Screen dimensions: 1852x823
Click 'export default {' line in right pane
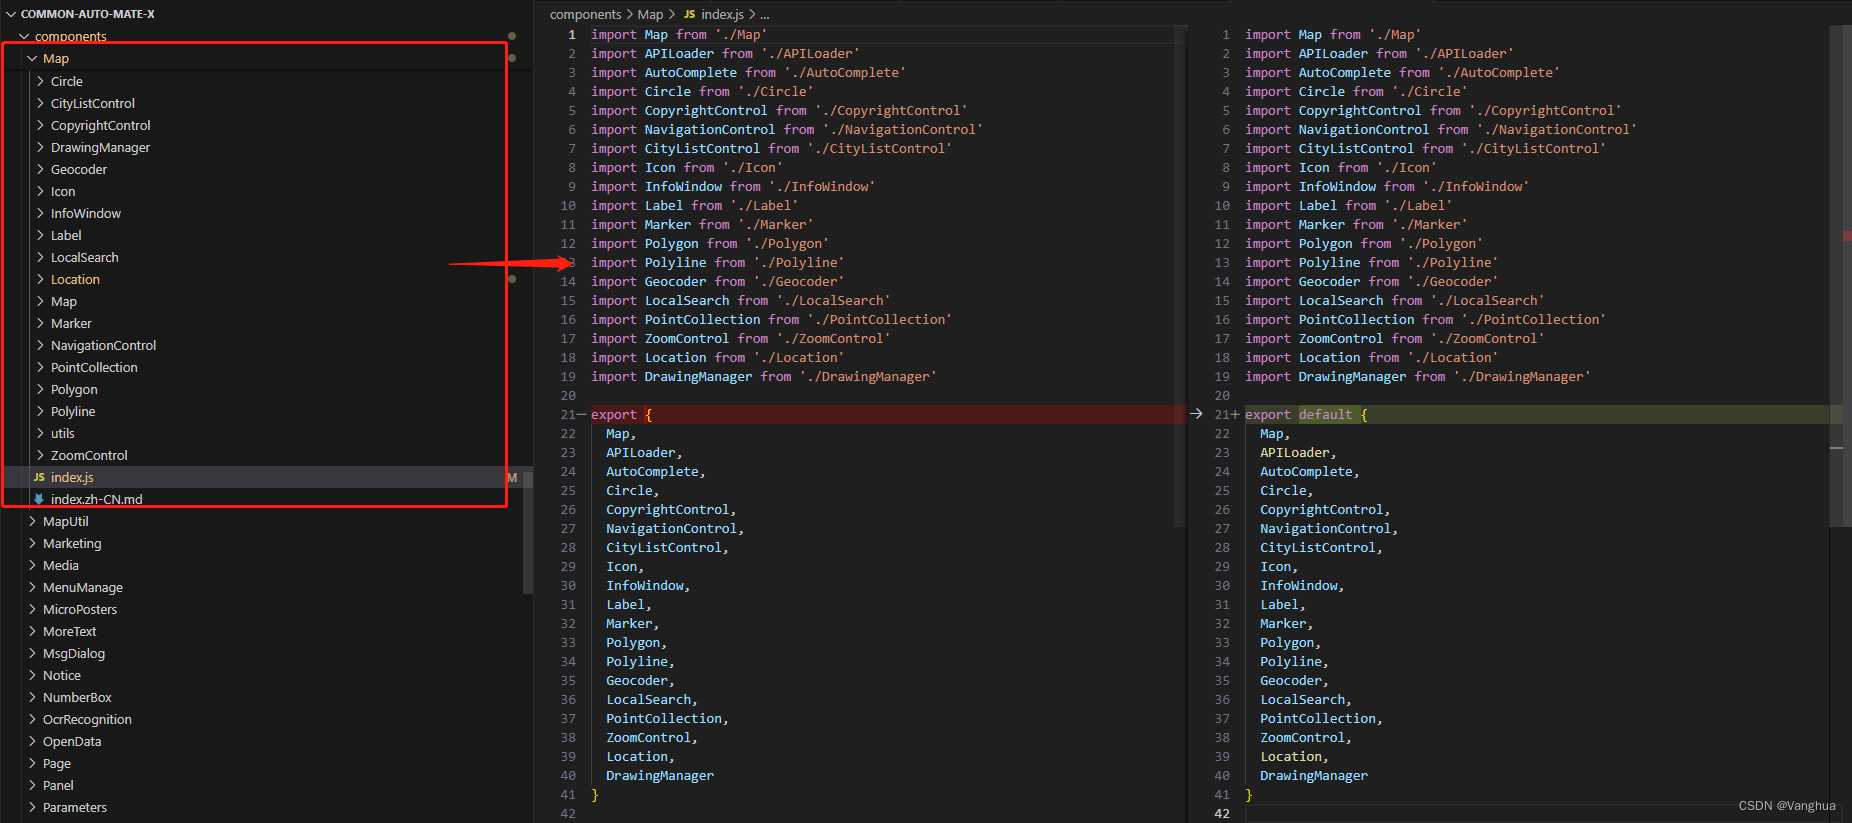point(1306,414)
